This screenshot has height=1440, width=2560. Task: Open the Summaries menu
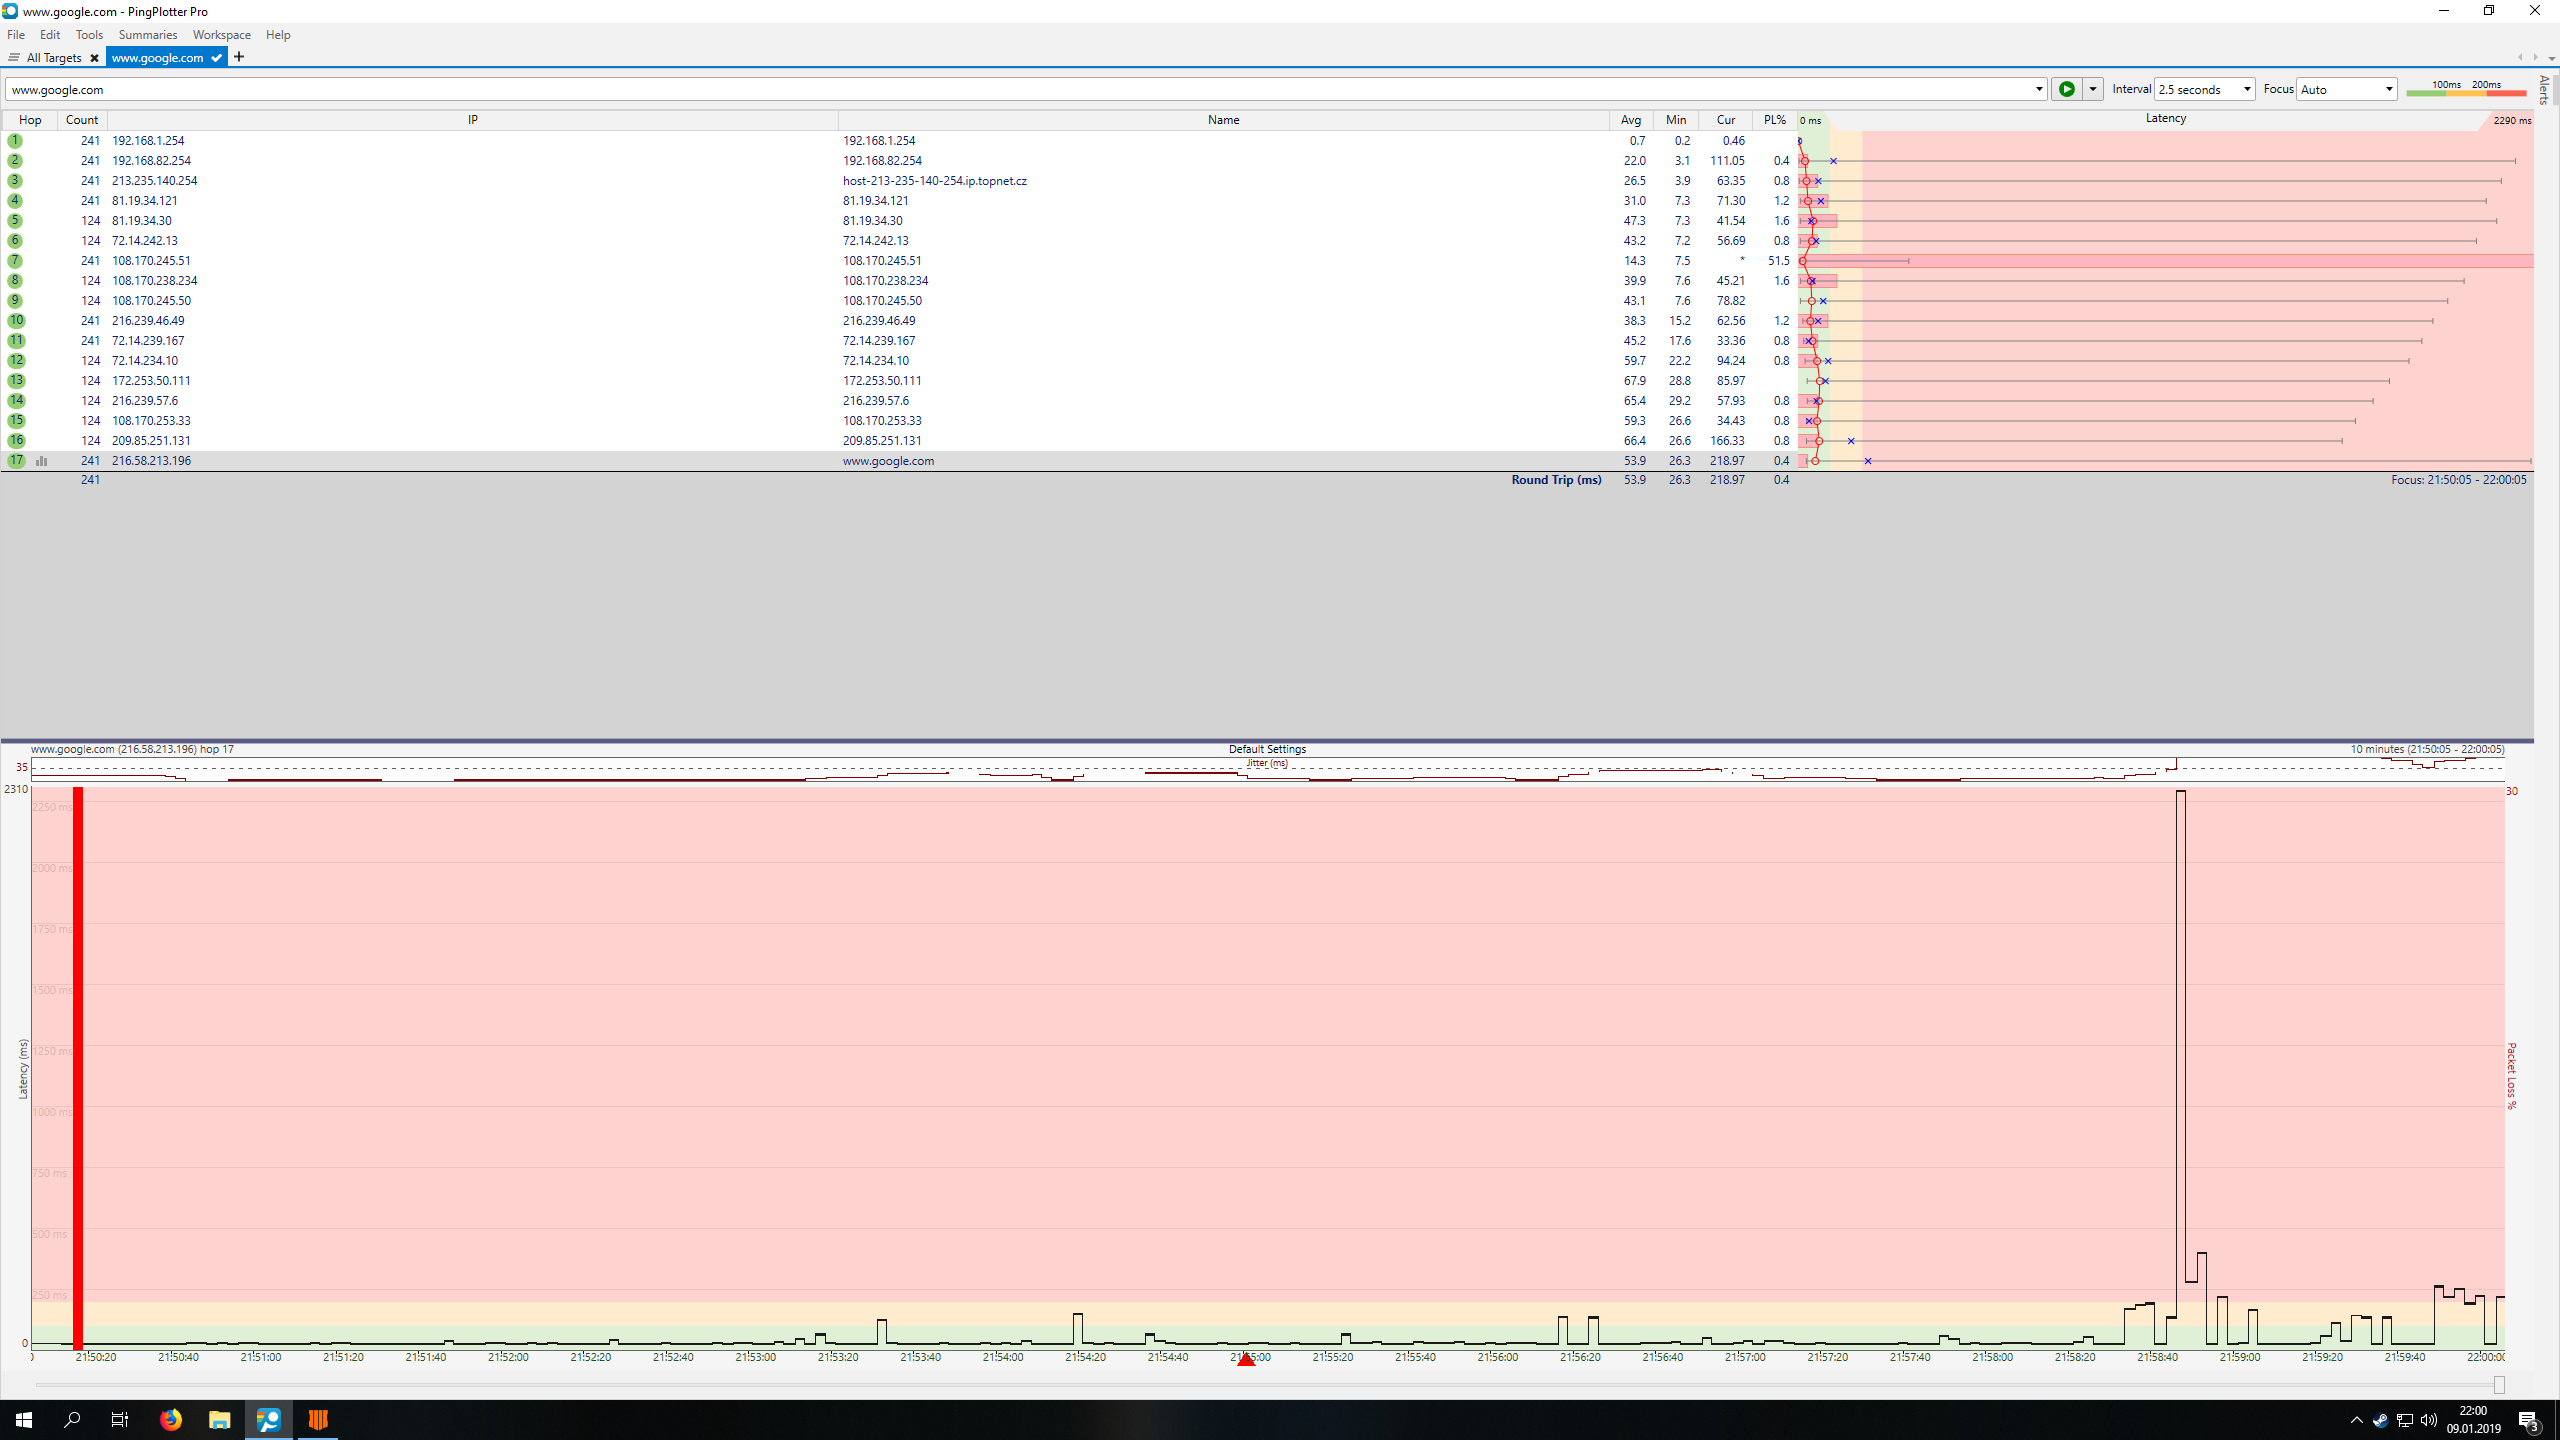pyautogui.click(x=147, y=35)
